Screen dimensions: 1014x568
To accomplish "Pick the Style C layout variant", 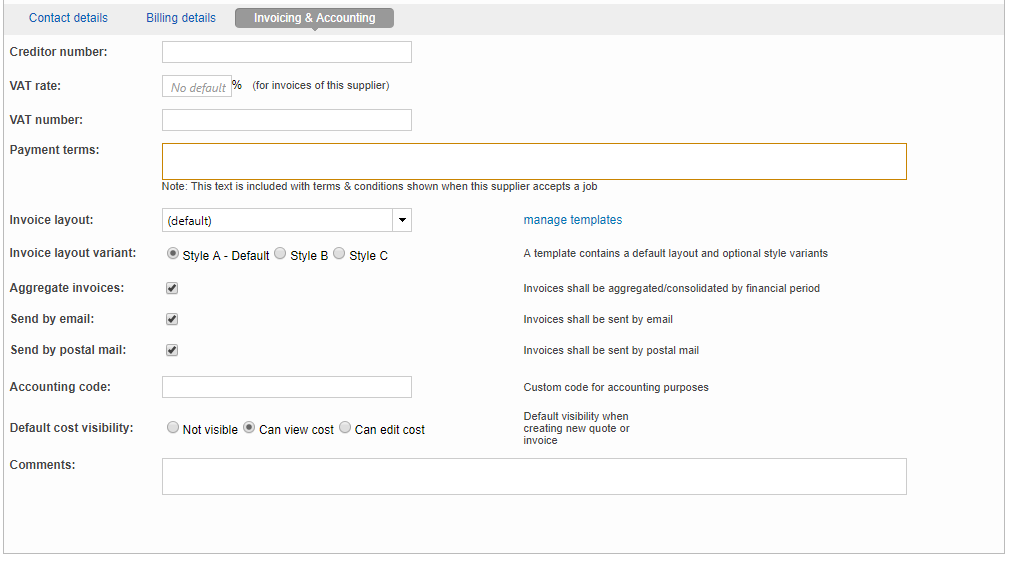I will tap(339, 254).
